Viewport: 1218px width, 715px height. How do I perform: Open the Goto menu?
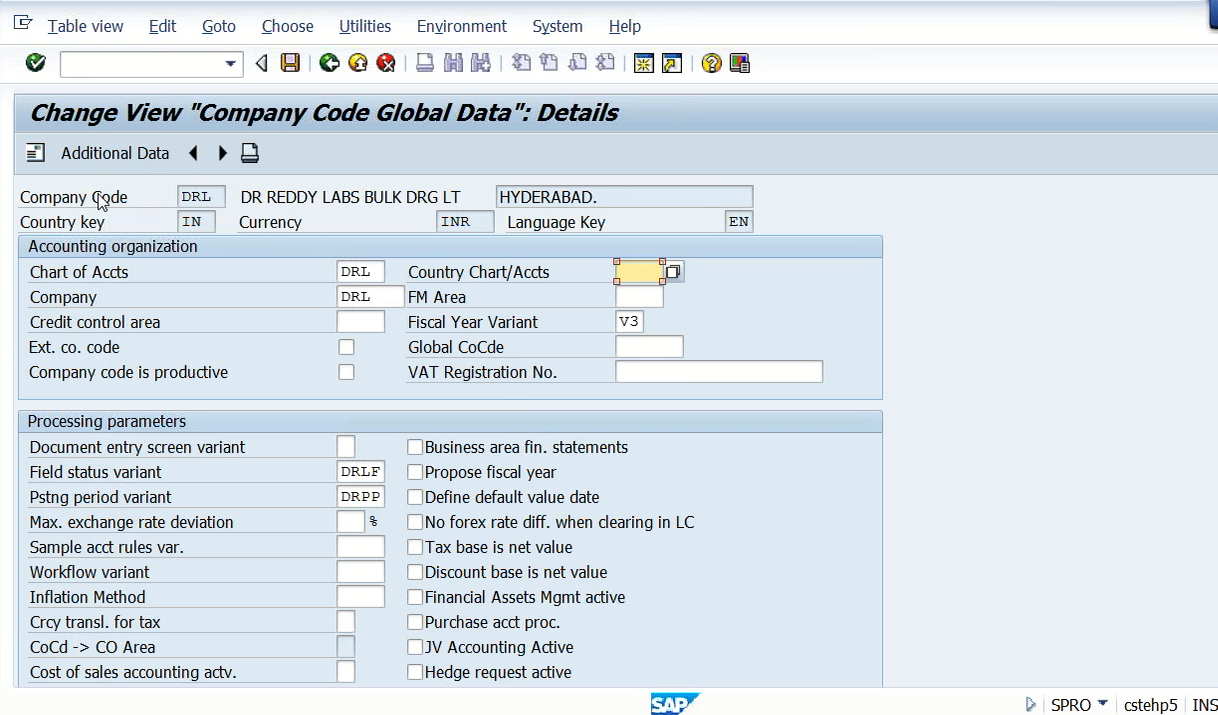219,26
